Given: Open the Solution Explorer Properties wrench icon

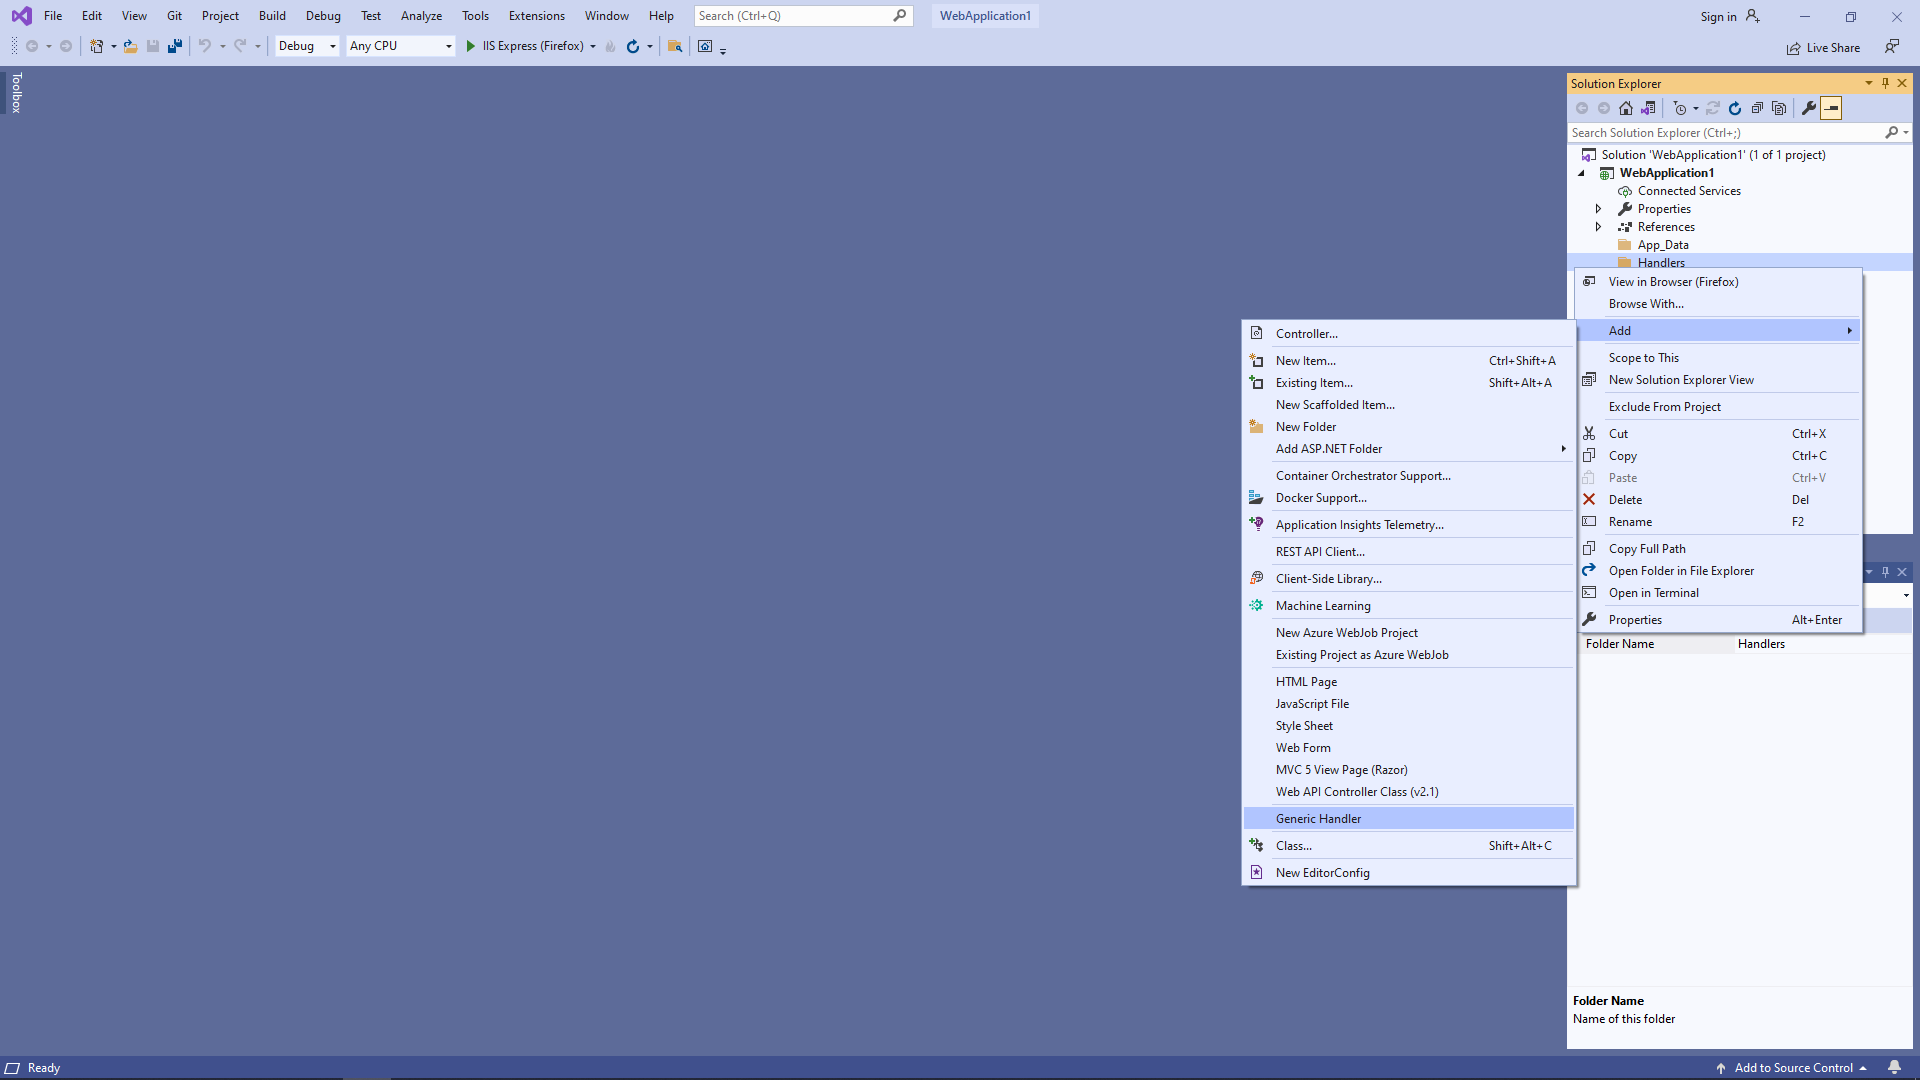Looking at the screenshot, I should 1809,108.
